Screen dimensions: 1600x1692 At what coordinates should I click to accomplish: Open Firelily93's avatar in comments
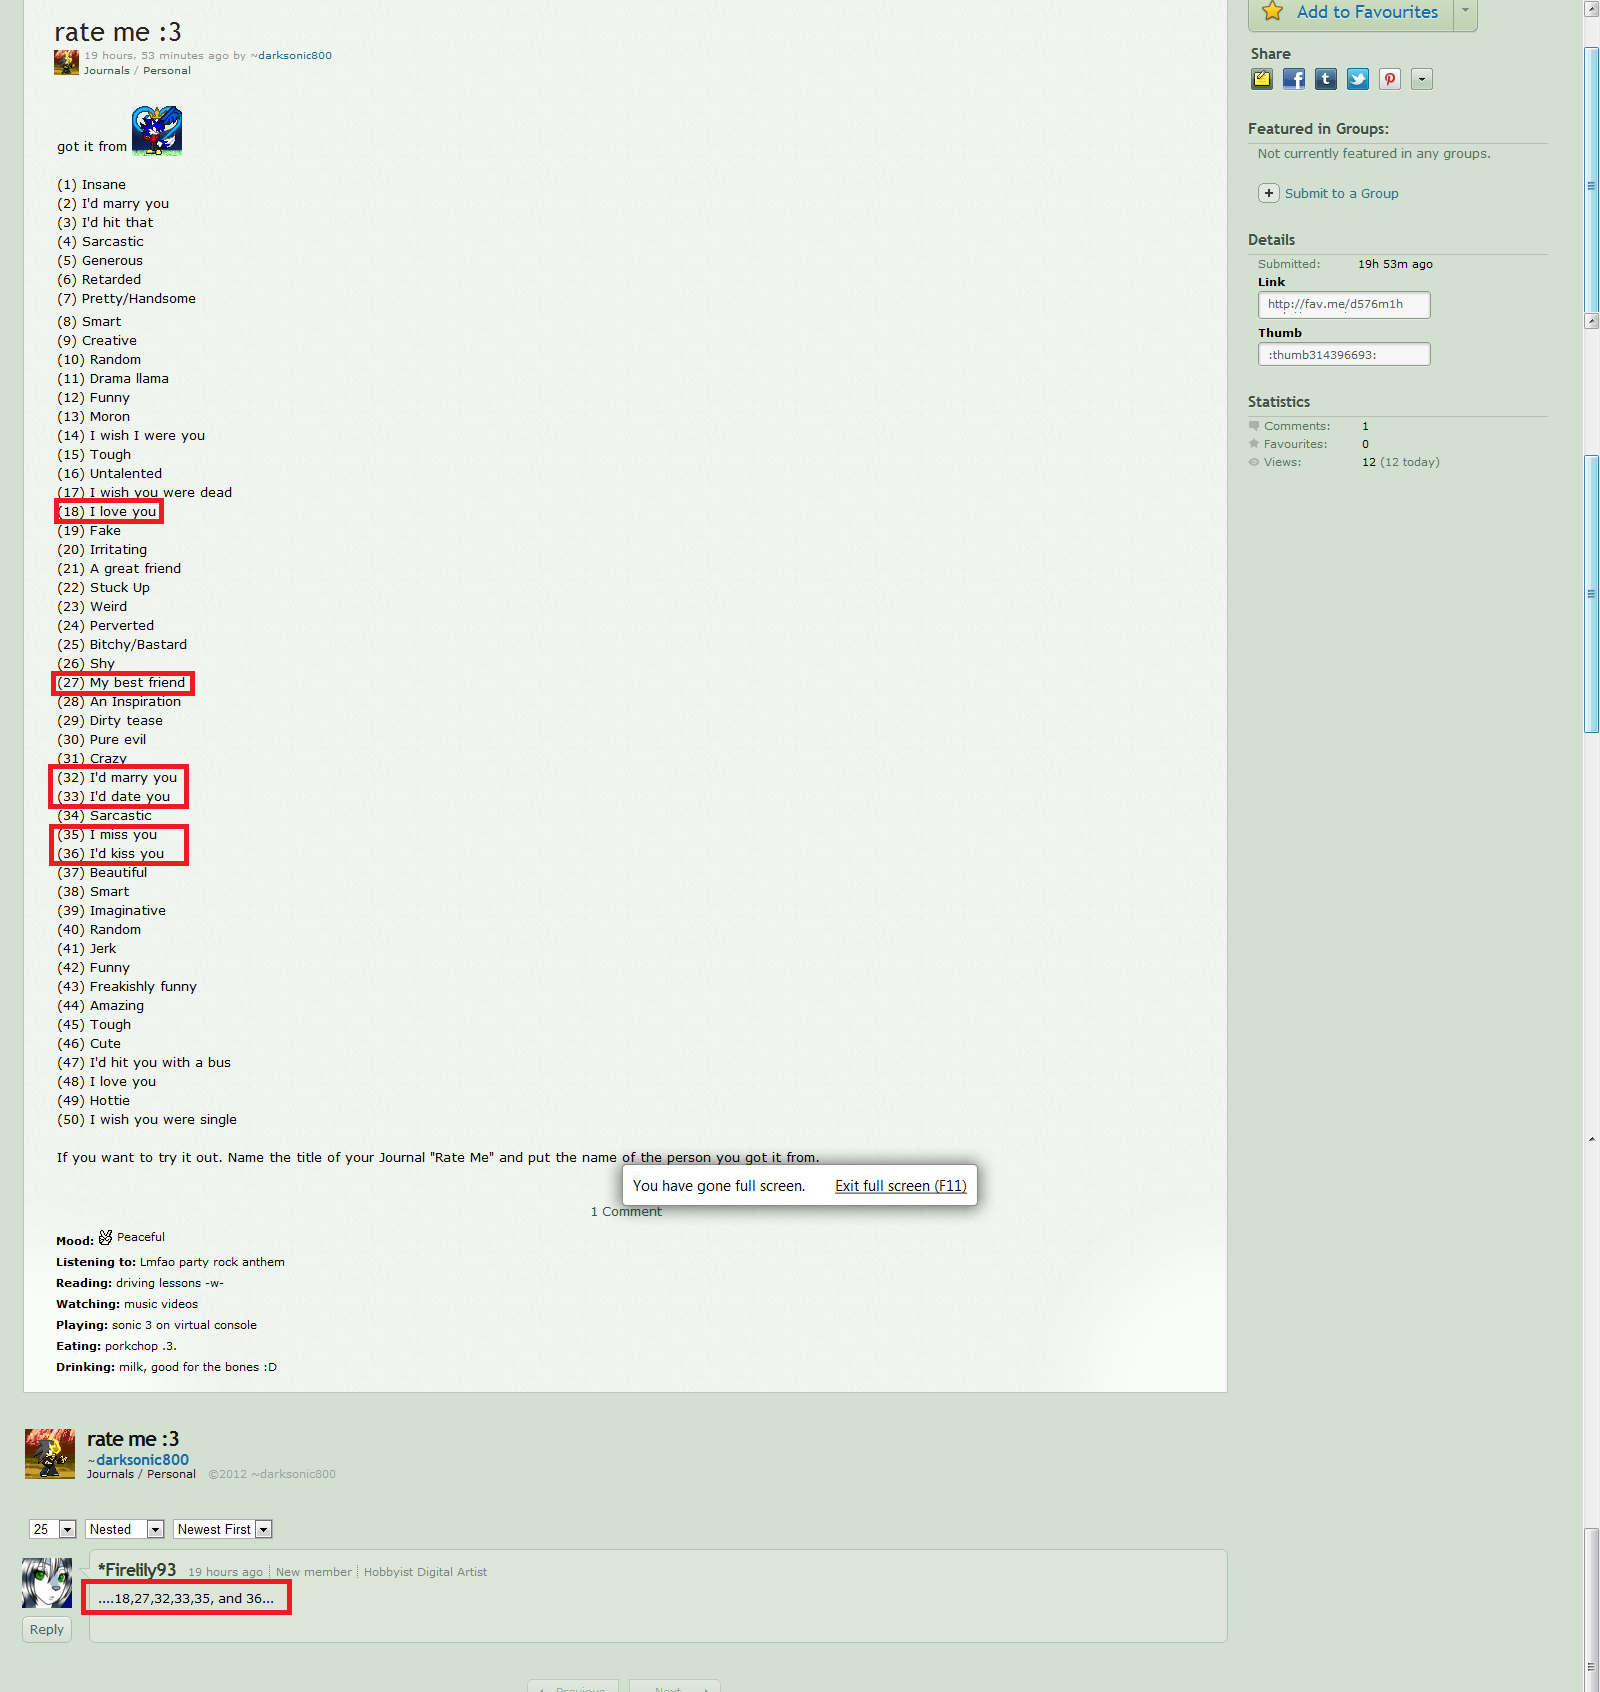pyautogui.click(x=47, y=1582)
